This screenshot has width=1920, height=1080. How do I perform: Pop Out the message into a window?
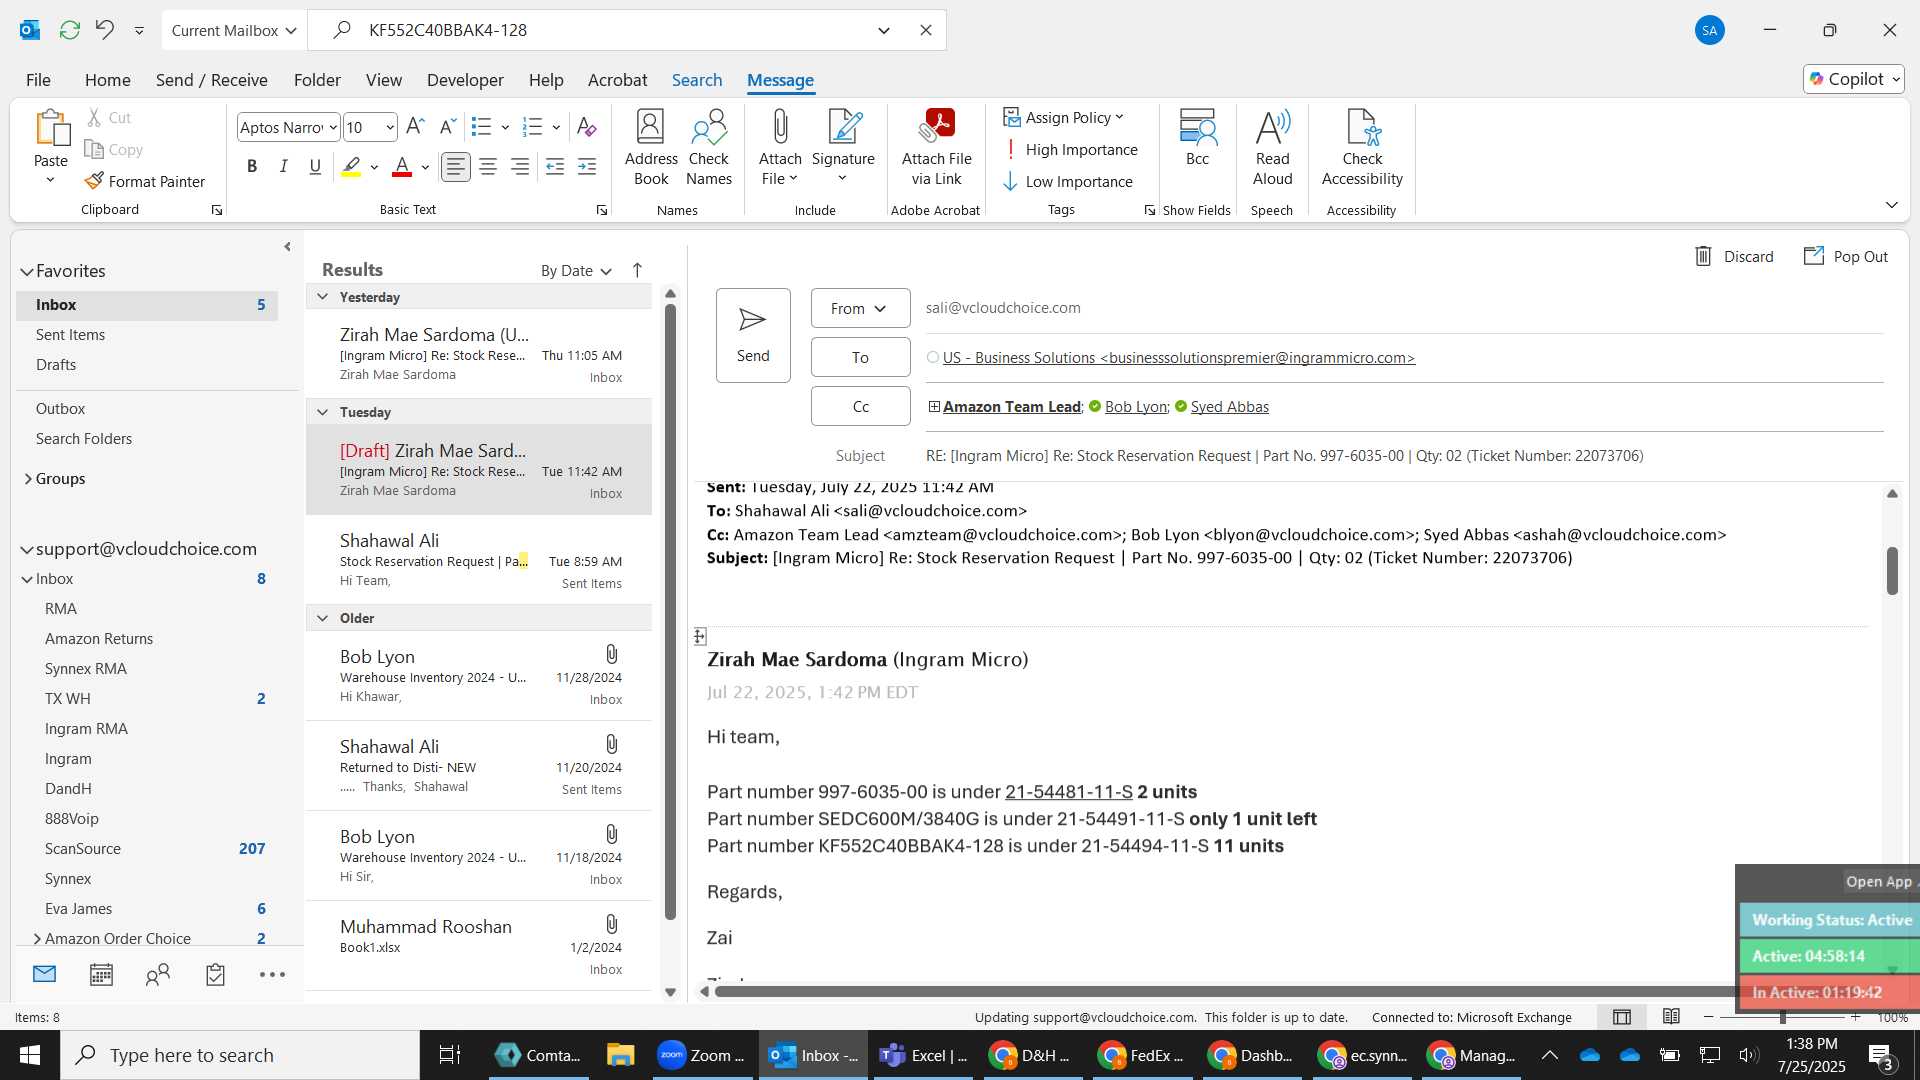1846,257
